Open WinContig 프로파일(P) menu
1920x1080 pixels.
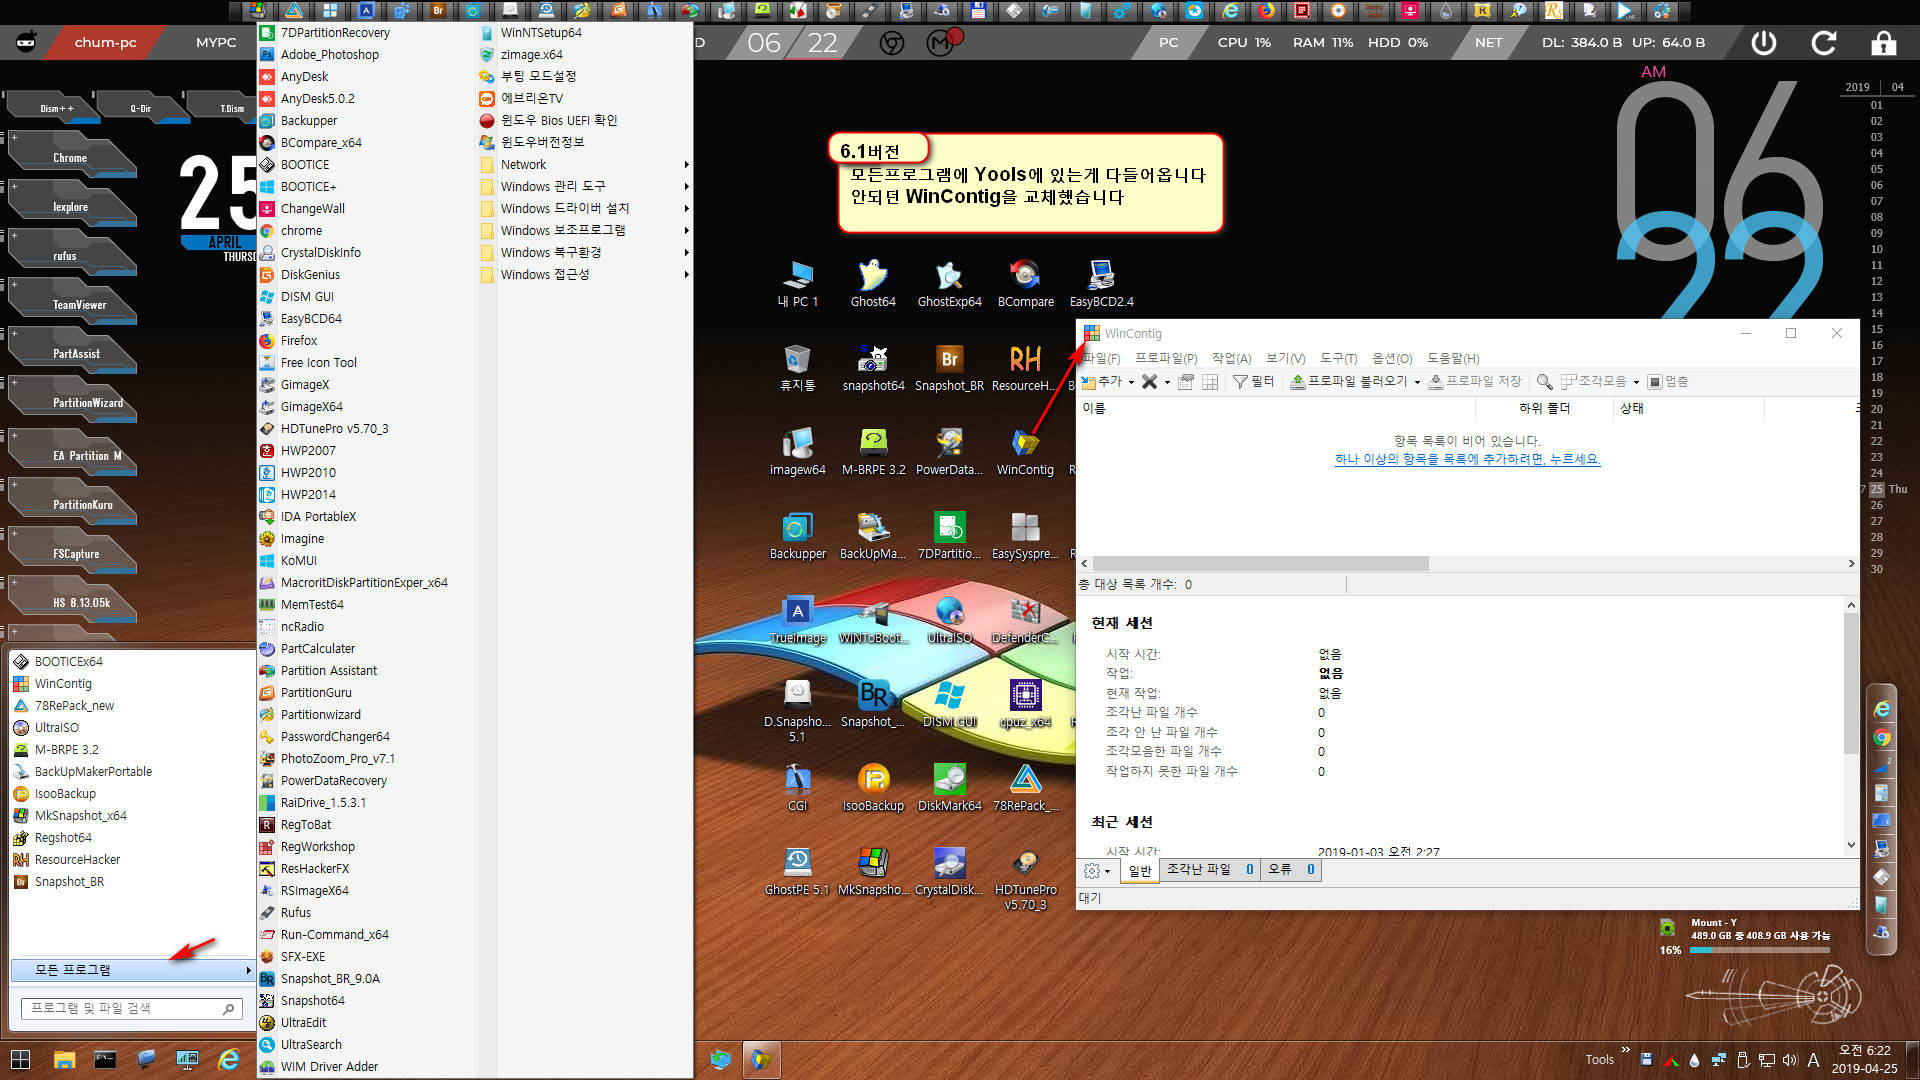[1166, 358]
